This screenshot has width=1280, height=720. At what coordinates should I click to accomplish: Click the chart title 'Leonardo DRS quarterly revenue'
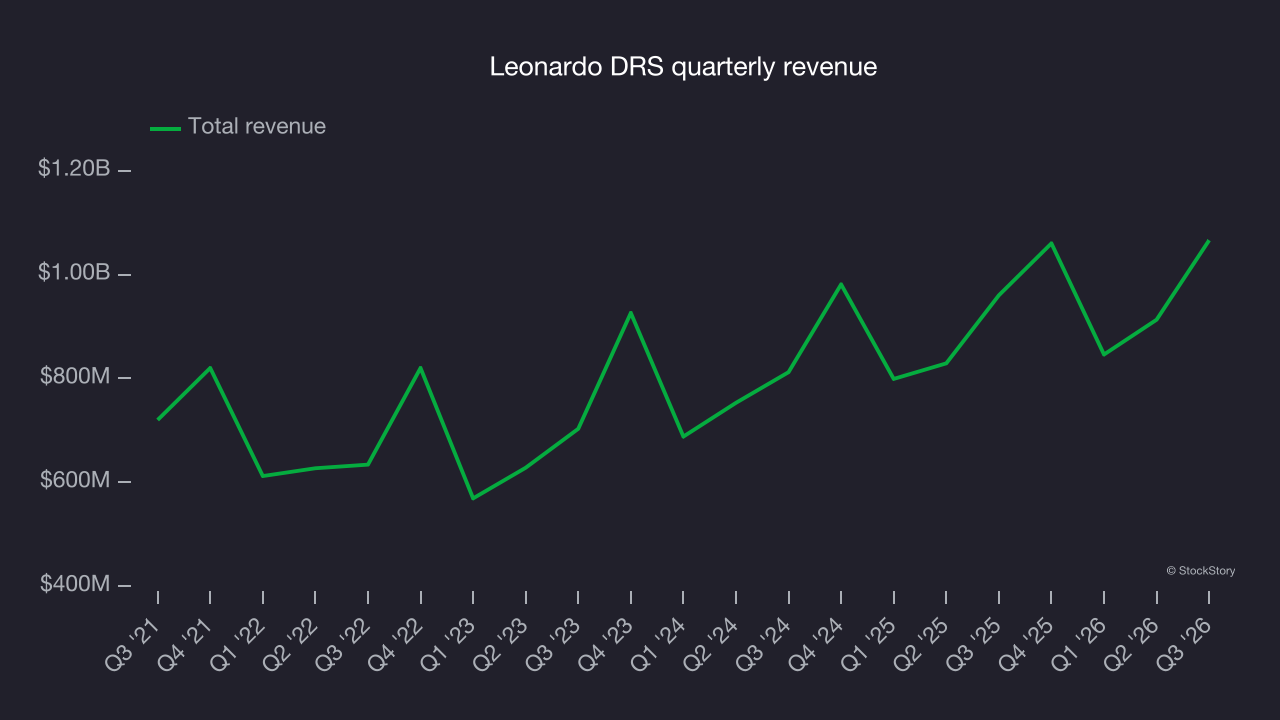[683, 67]
